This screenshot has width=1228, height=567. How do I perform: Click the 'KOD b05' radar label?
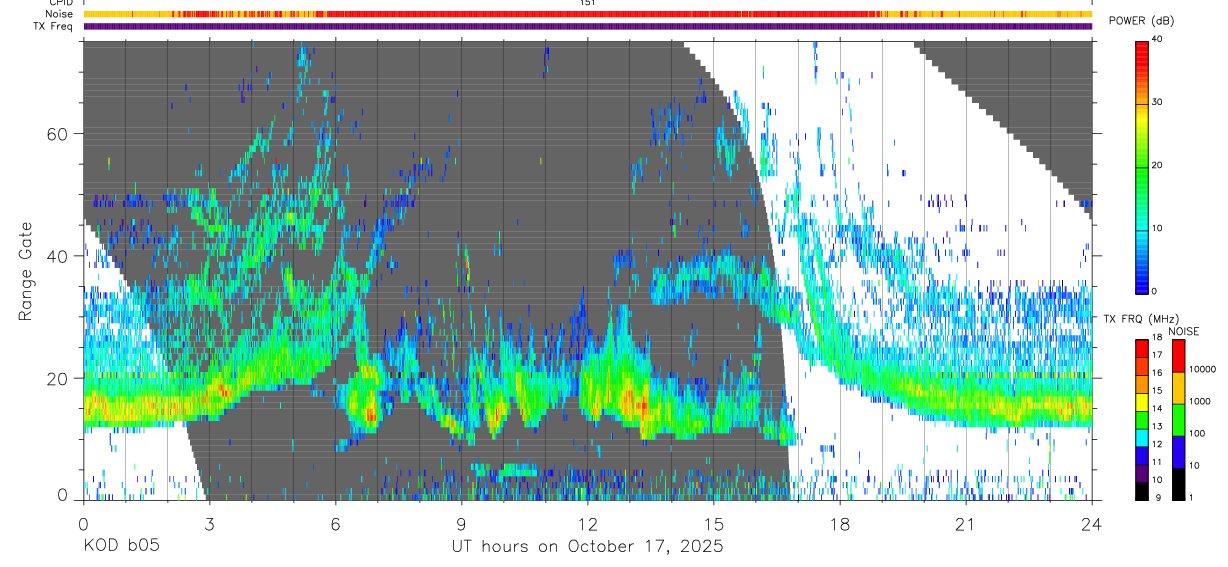point(121,546)
